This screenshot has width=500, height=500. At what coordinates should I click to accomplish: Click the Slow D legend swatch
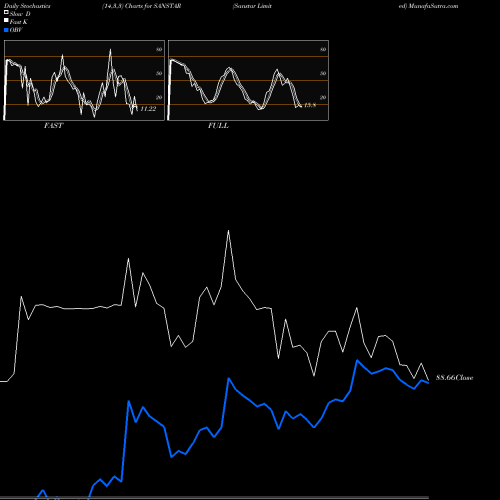tap(6, 12)
